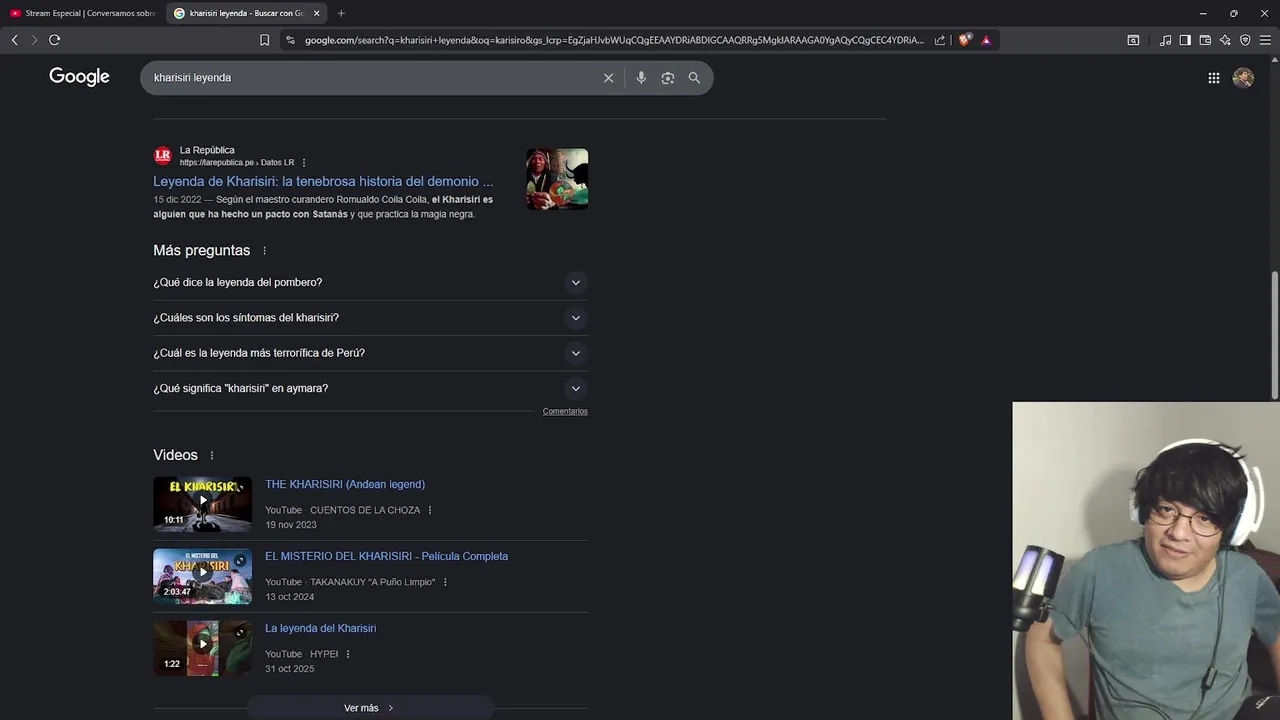This screenshot has width=1280, height=720.
Task: Bookmark this page with the bookmark icon
Action: click(264, 40)
